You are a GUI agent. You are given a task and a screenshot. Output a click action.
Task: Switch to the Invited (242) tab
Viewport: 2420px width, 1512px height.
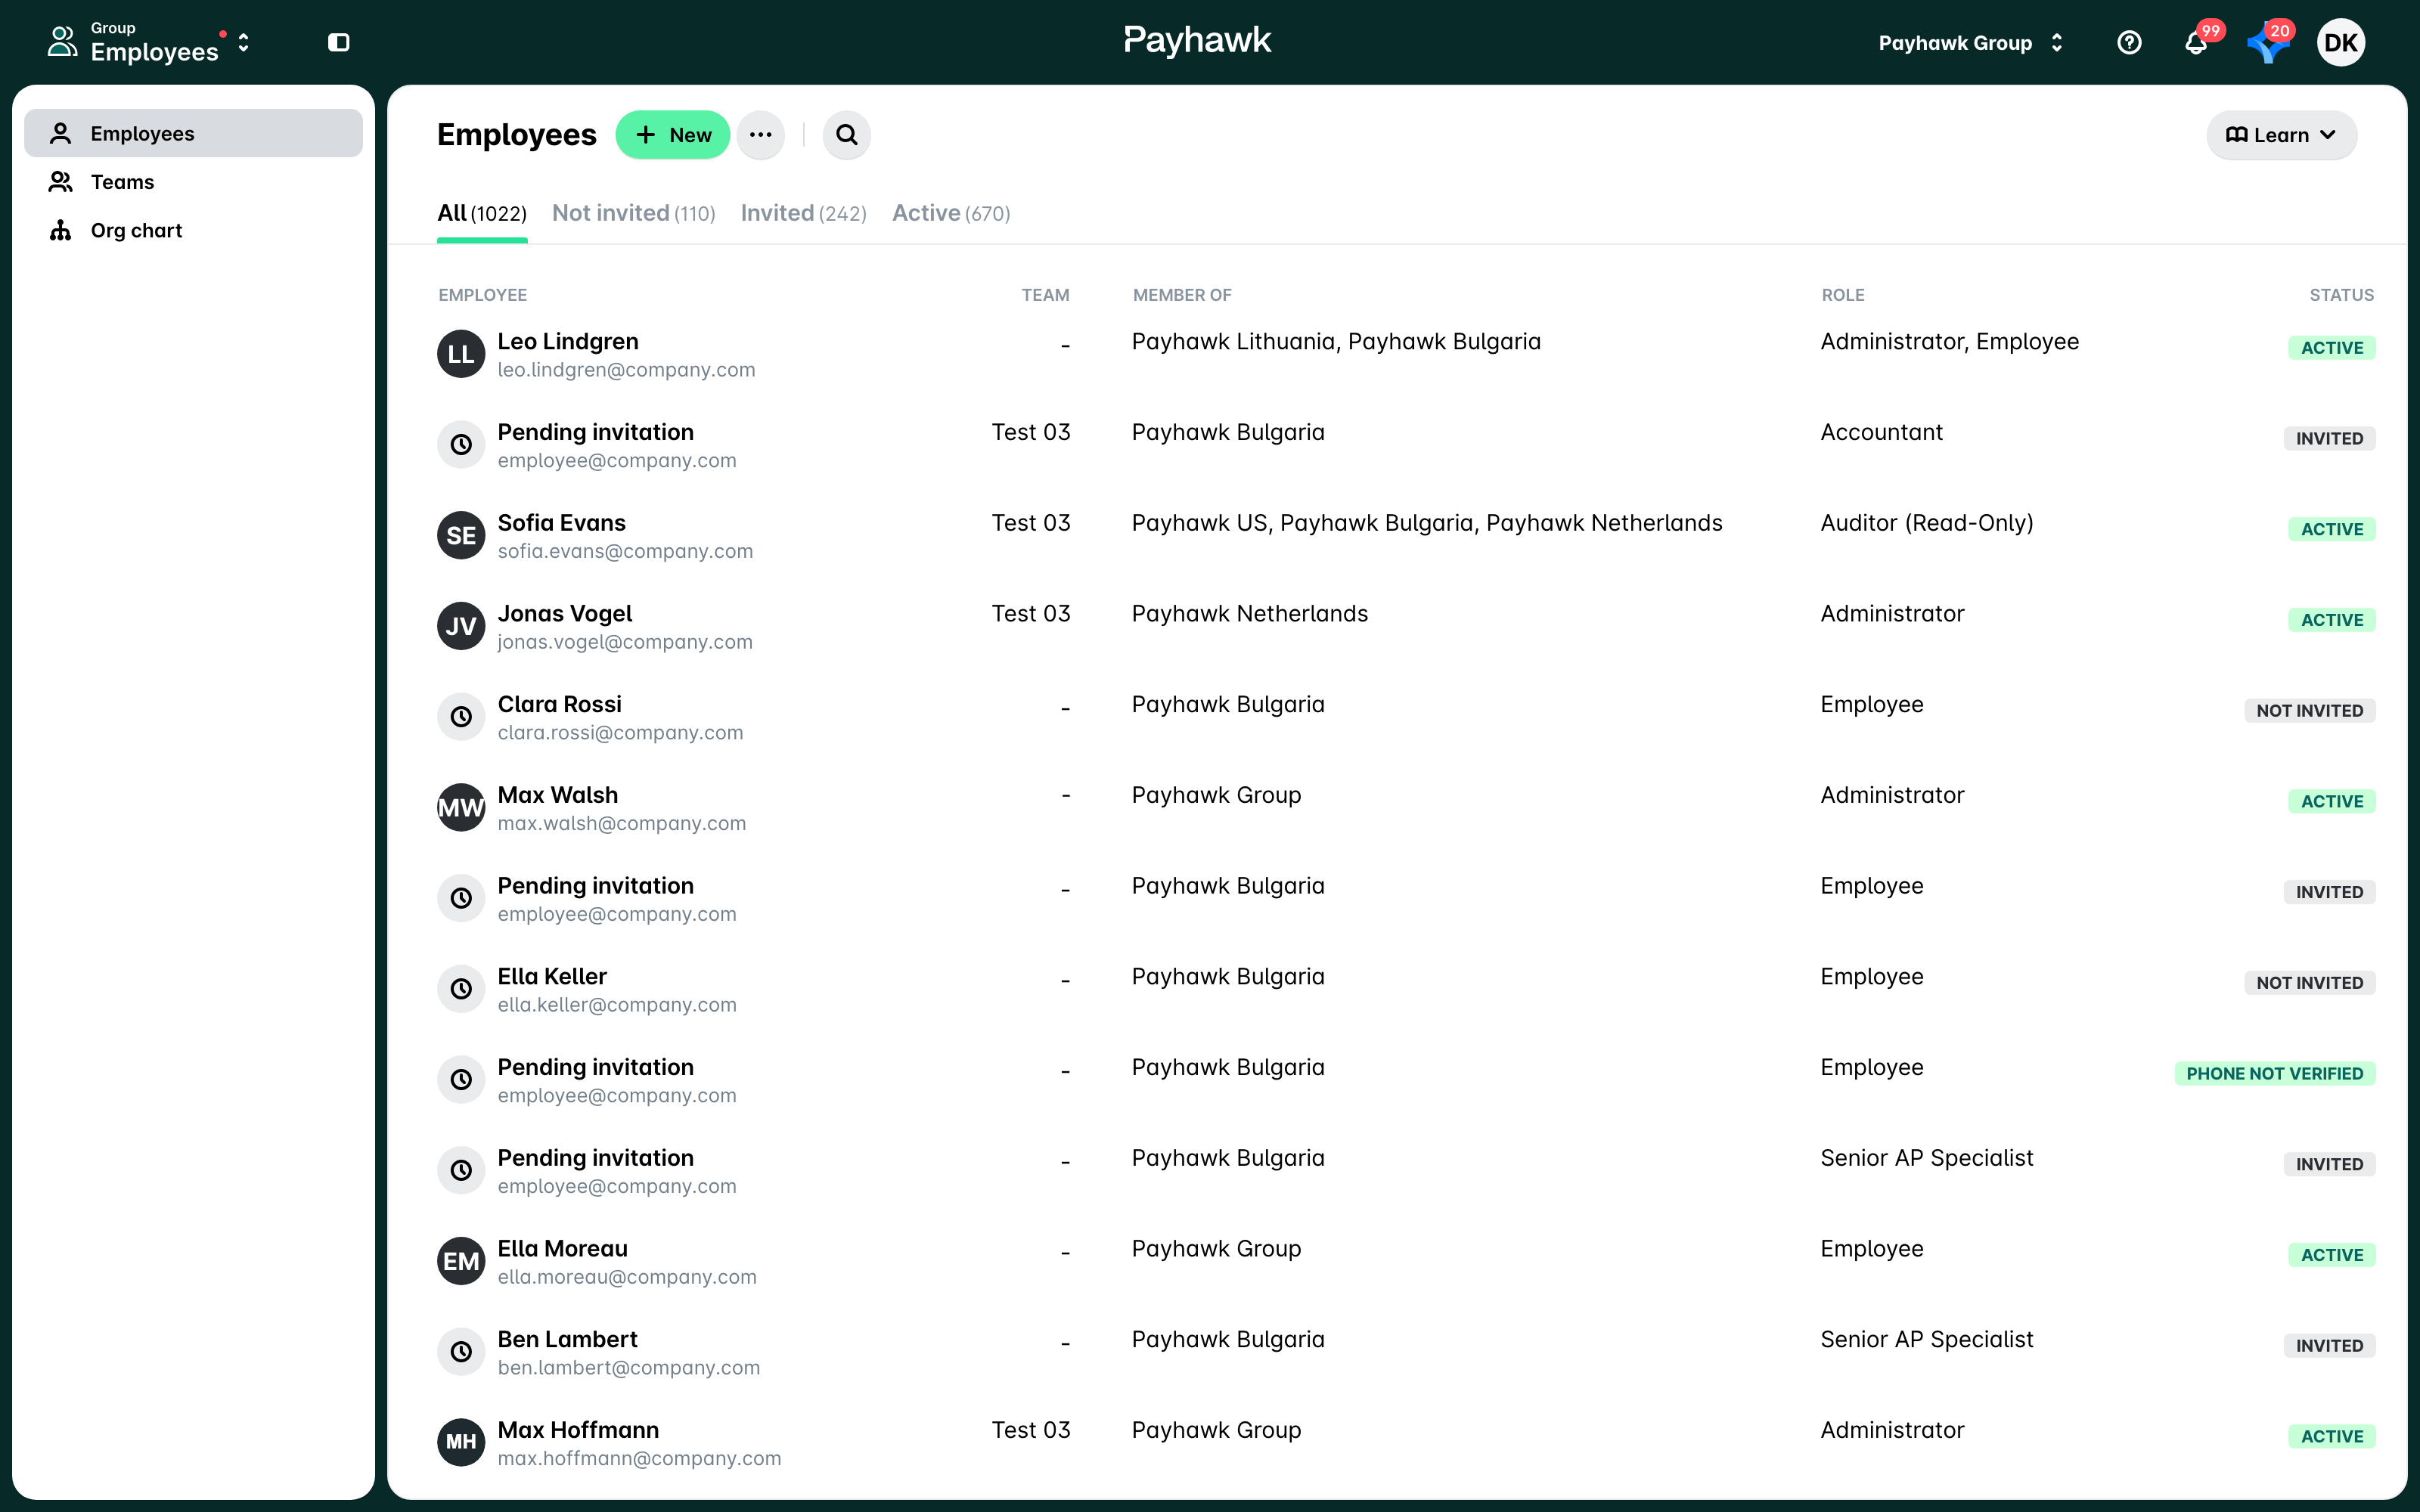click(x=803, y=214)
